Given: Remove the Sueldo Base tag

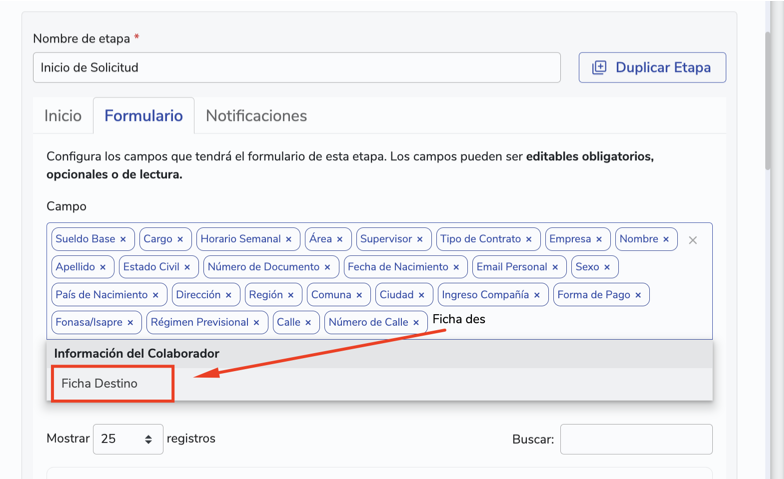Looking at the screenshot, I should tap(123, 240).
